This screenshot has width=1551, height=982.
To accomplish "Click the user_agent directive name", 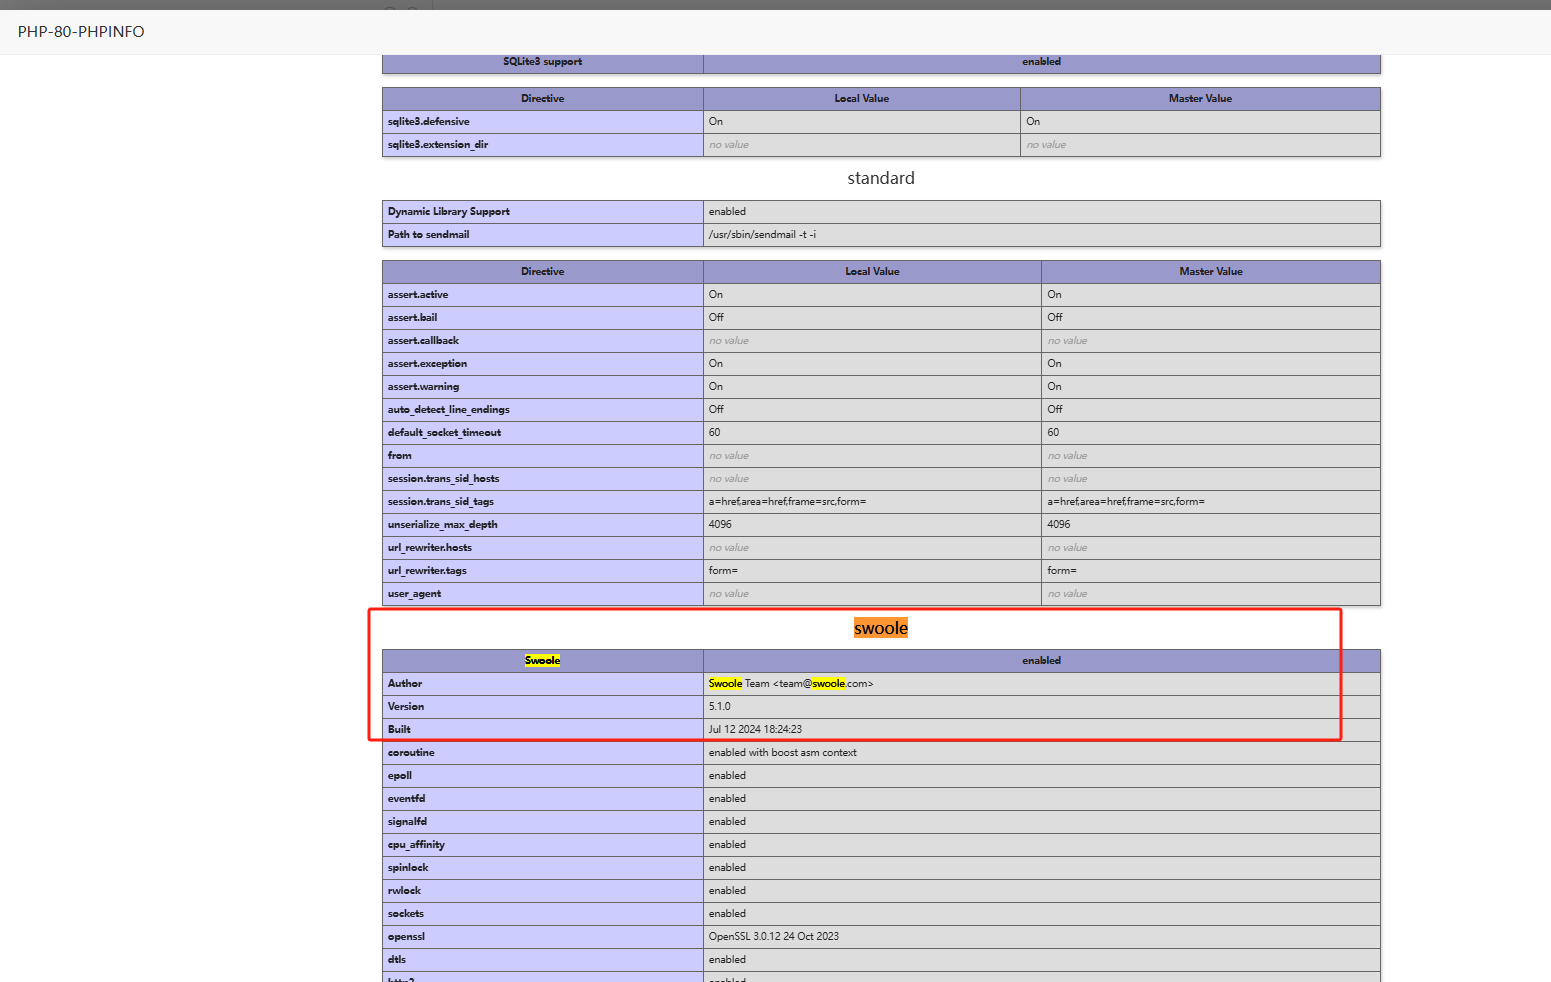I will point(415,594).
